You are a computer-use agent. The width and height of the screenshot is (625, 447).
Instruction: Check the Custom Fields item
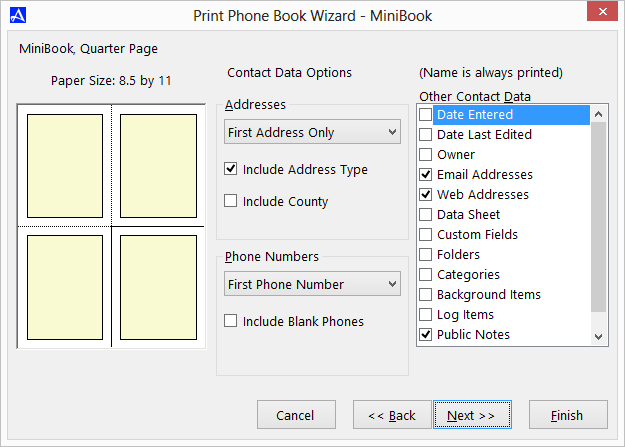[x=426, y=235]
